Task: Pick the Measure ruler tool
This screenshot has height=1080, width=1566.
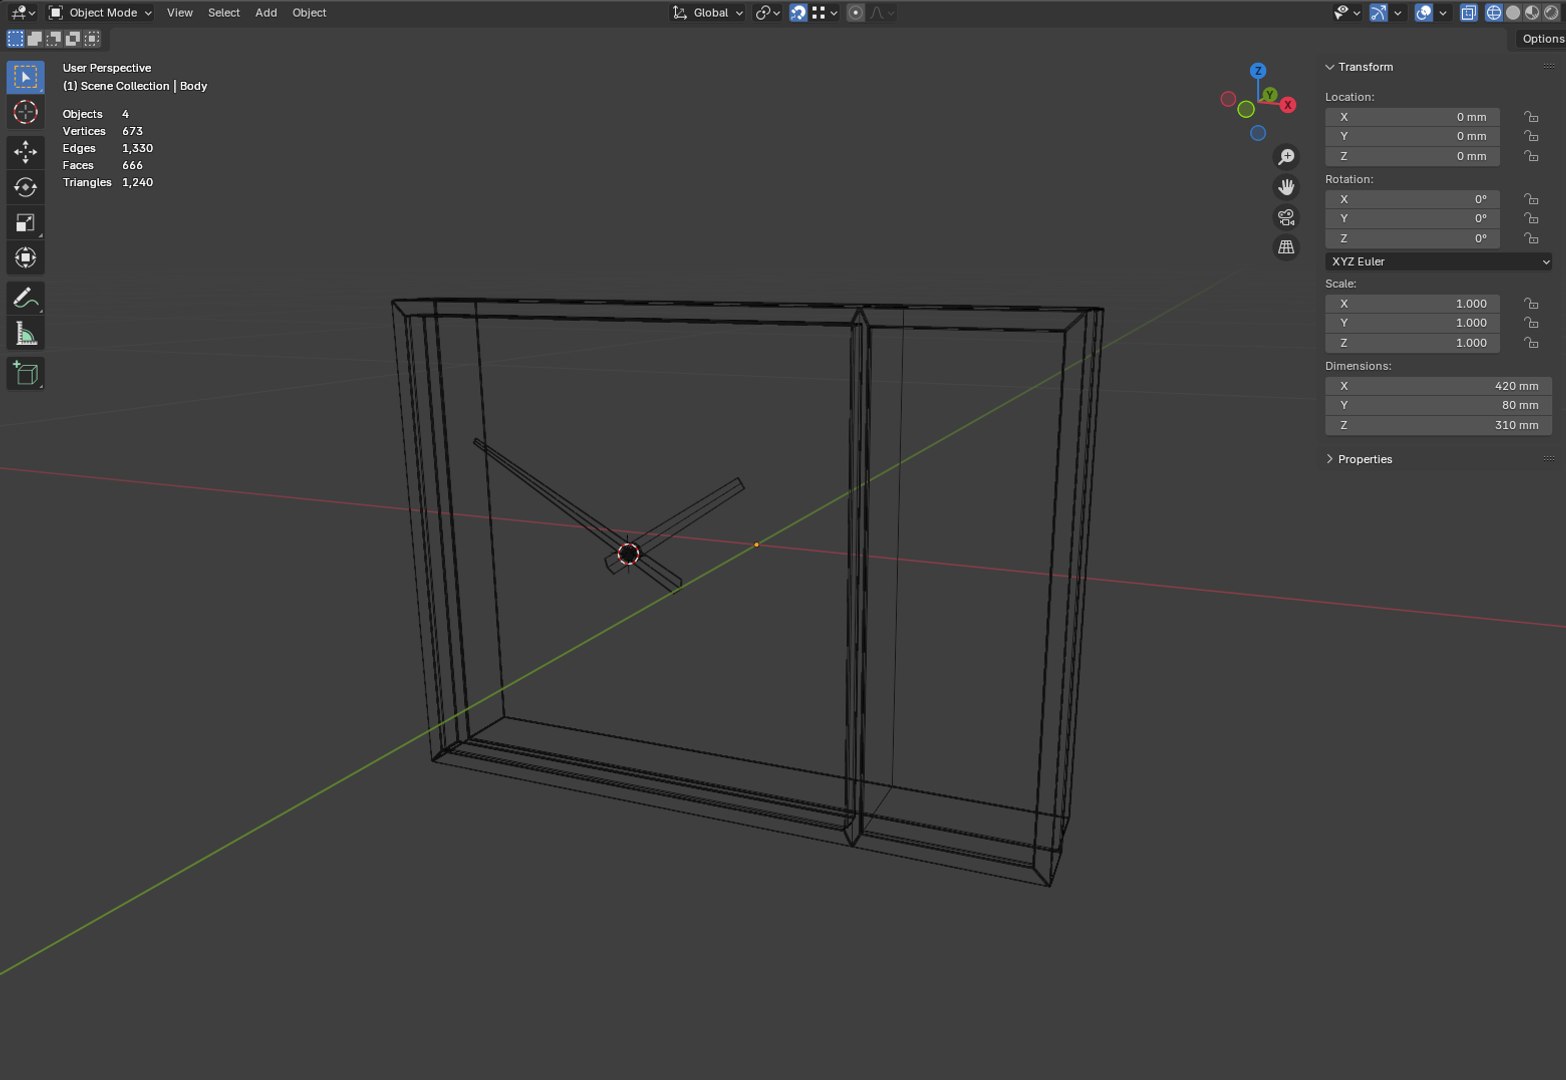Action: 25,333
